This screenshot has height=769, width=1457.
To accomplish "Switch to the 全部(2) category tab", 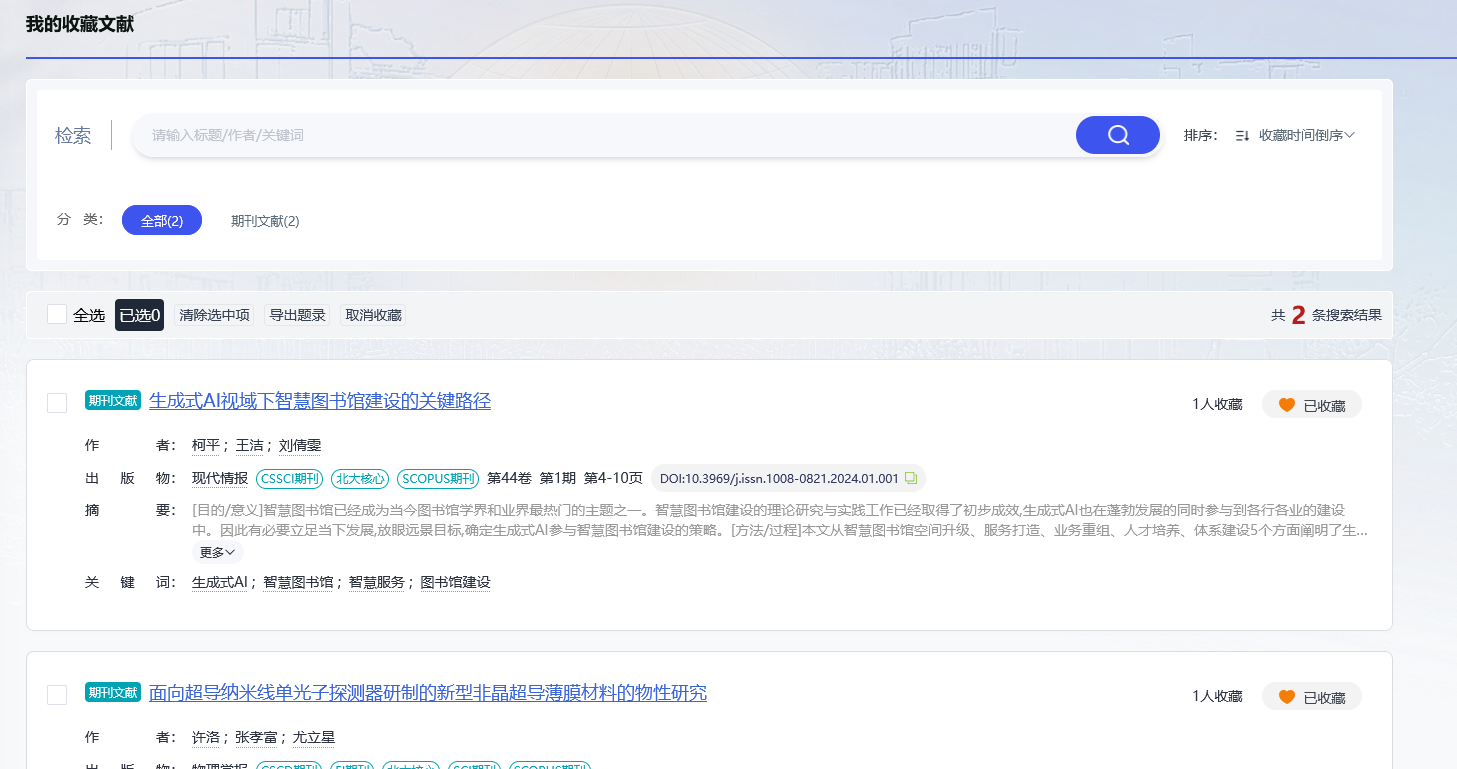I will point(161,220).
